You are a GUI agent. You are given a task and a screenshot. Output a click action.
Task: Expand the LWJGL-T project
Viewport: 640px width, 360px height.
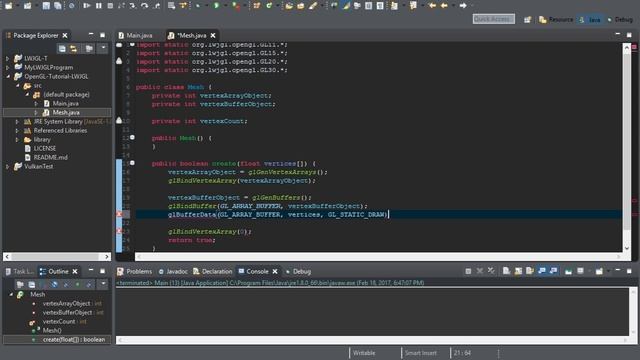point(7,58)
